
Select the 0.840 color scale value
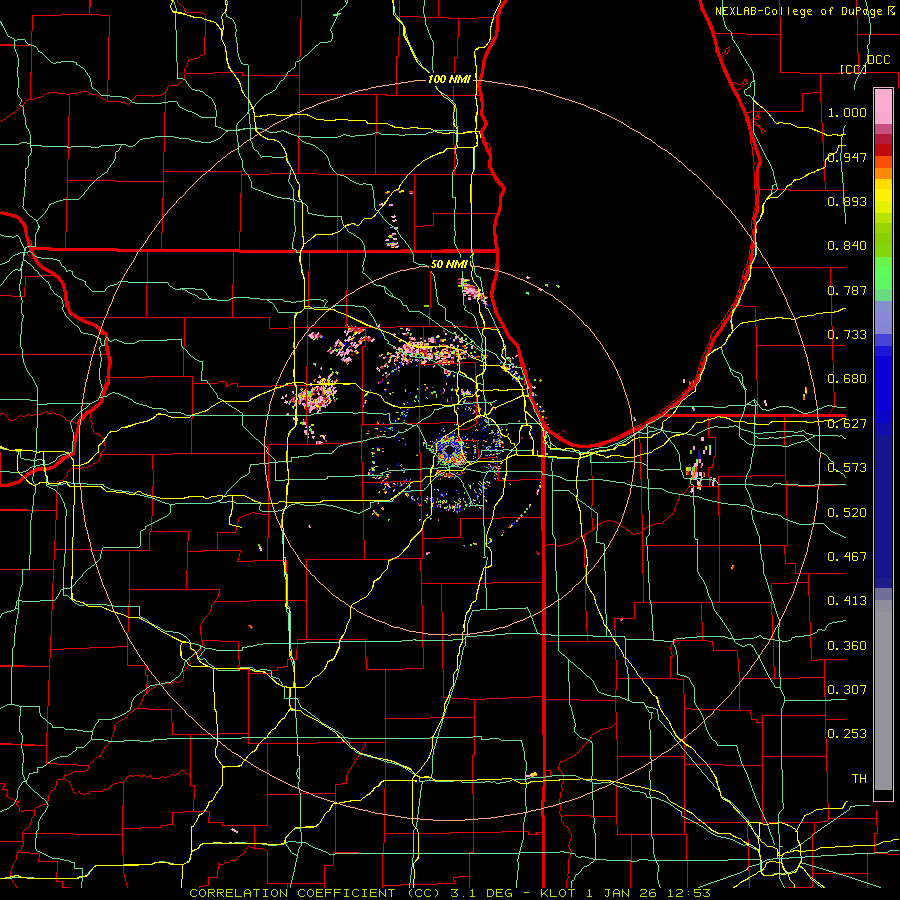coord(847,246)
